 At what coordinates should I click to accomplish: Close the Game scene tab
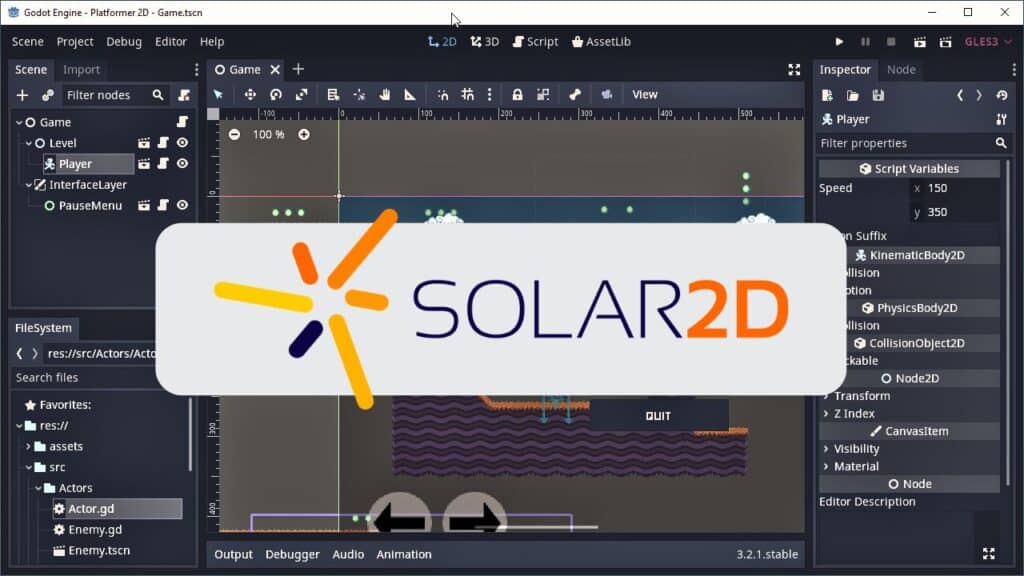[276, 70]
